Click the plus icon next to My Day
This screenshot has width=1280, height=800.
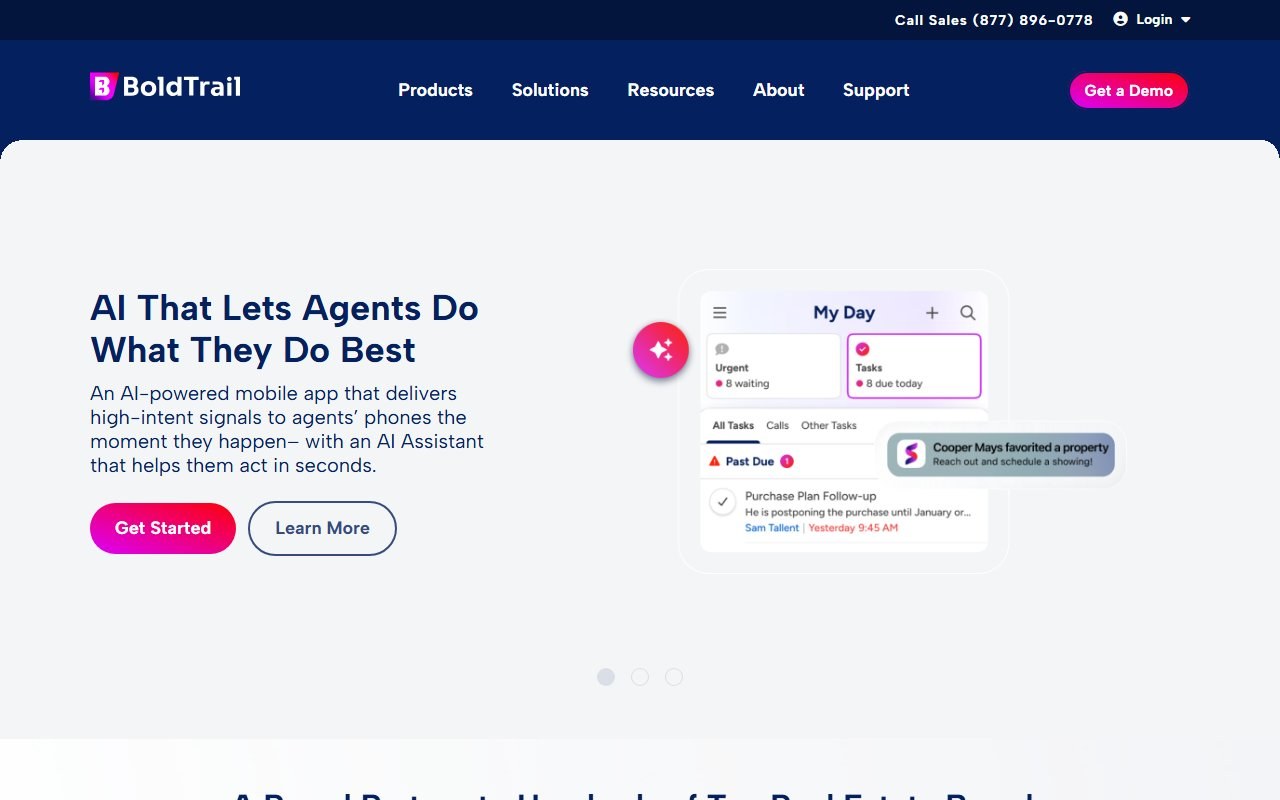932,312
